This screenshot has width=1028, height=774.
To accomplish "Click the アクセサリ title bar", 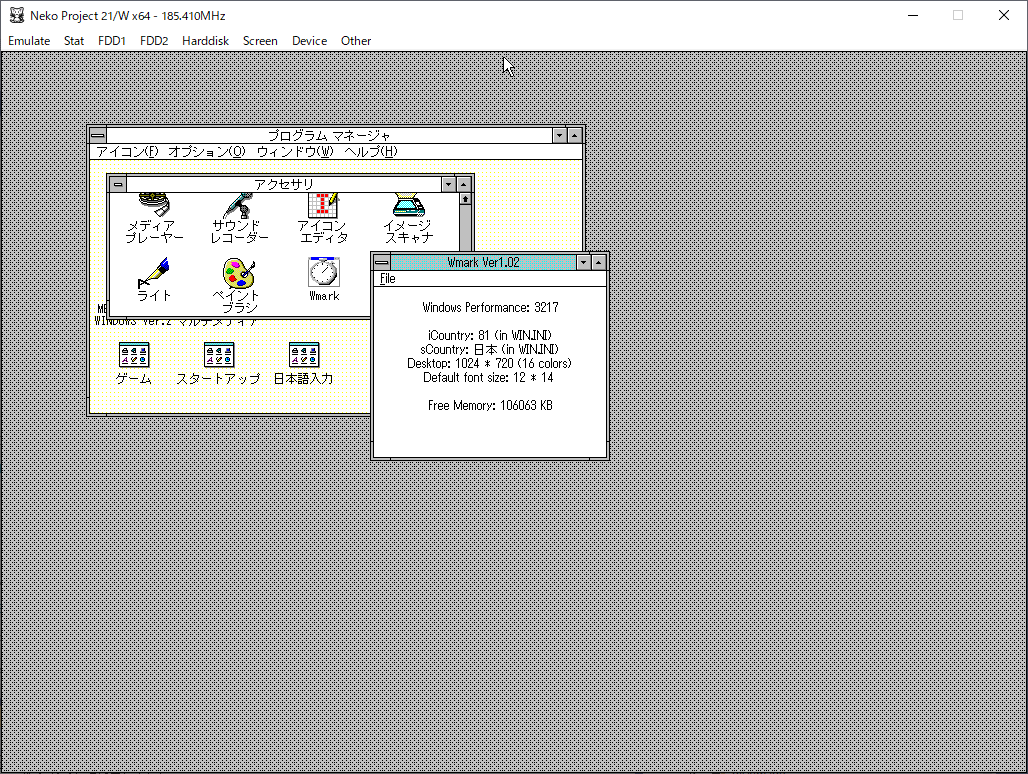I will [283, 184].
